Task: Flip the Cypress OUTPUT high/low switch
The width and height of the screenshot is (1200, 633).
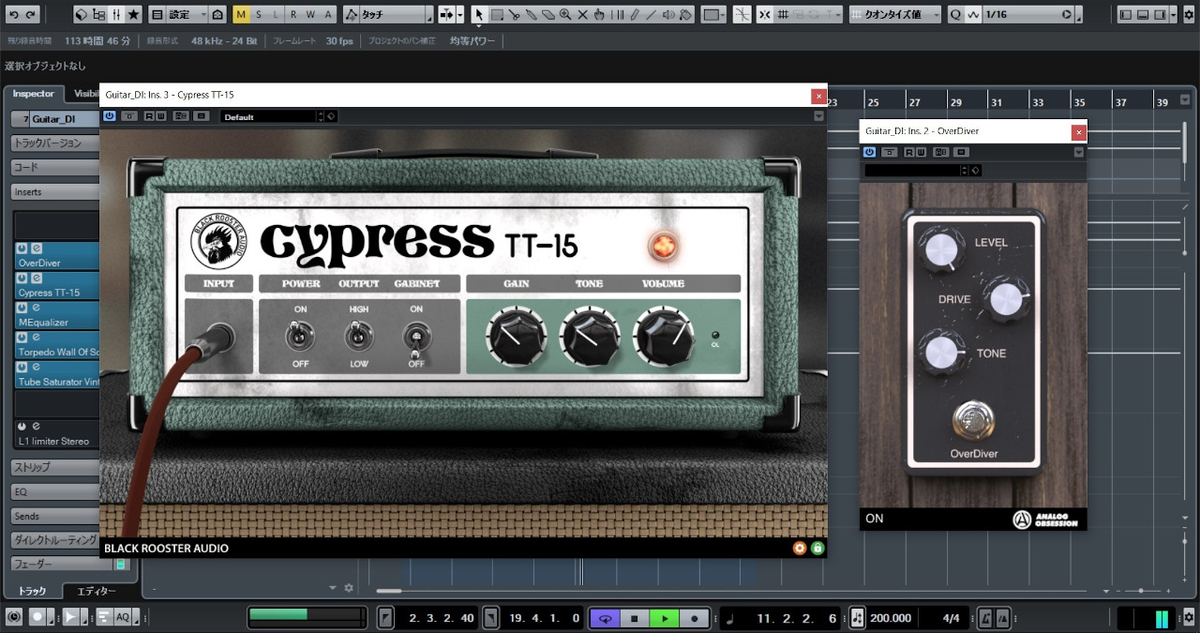Action: [x=359, y=337]
